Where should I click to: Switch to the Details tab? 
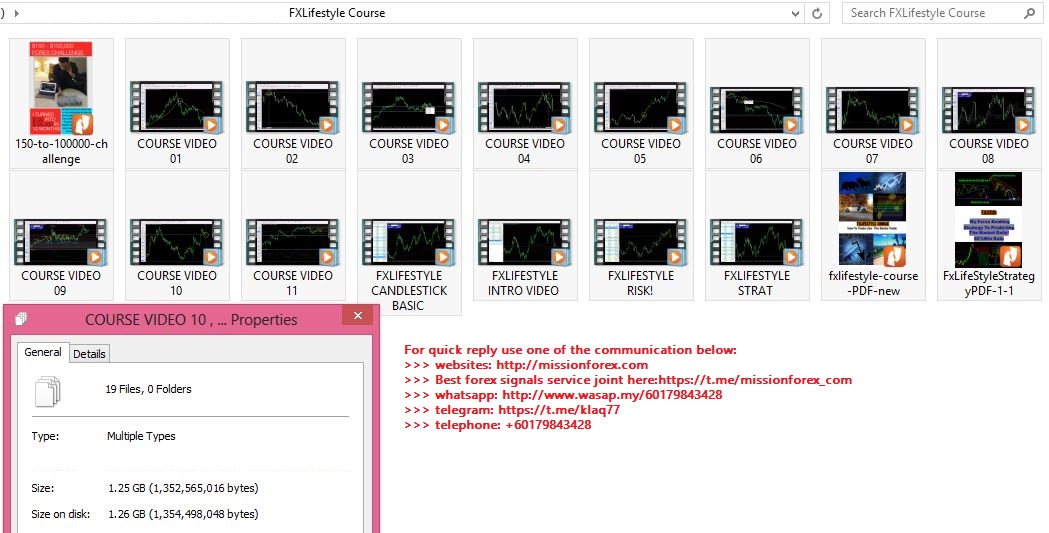tap(89, 354)
